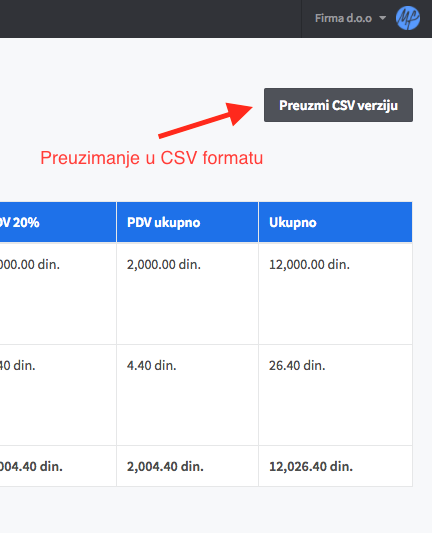Select the PDV ukupno column header
The height and width of the screenshot is (533, 432).
tap(187, 222)
